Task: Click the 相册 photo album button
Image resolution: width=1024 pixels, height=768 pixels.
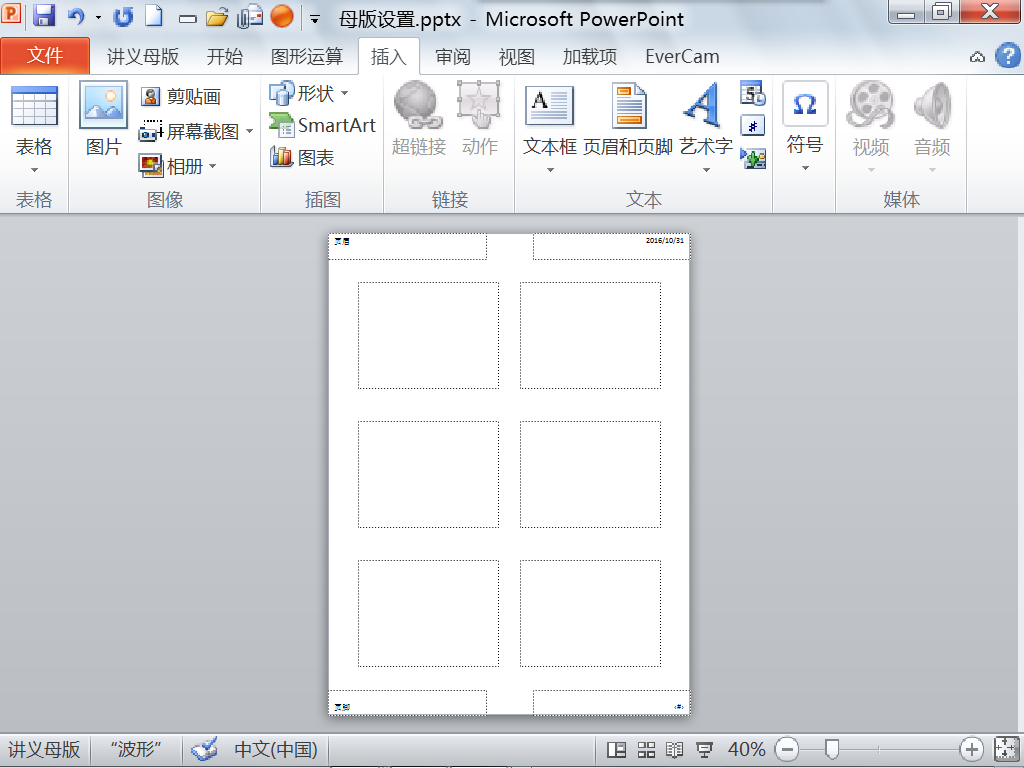Action: 171,166
